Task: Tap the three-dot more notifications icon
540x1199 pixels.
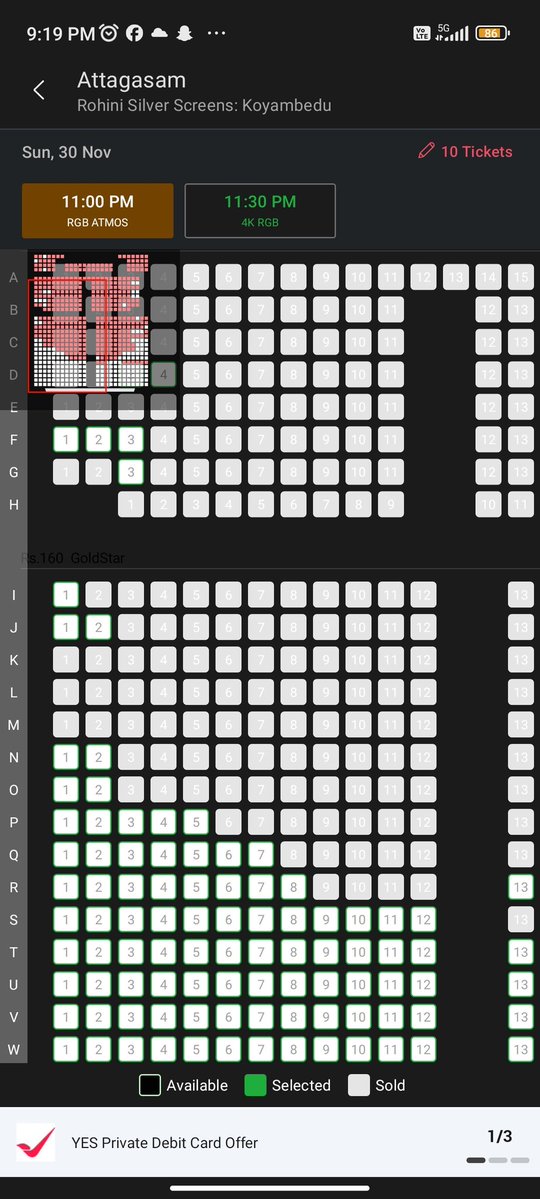Action: point(216,33)
